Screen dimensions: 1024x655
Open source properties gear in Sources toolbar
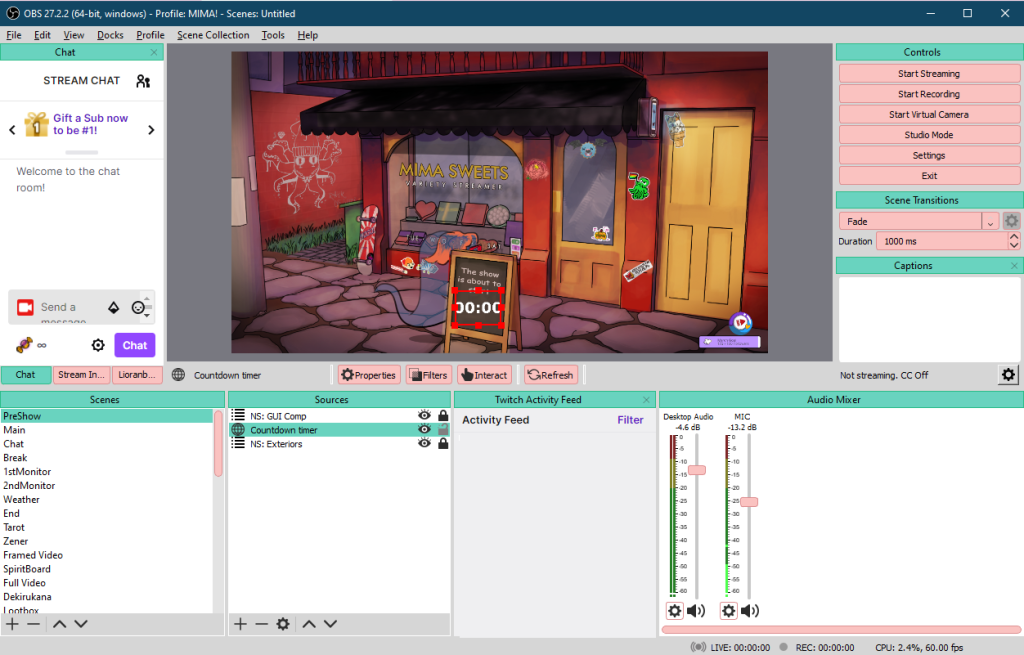tap(283, 624)
